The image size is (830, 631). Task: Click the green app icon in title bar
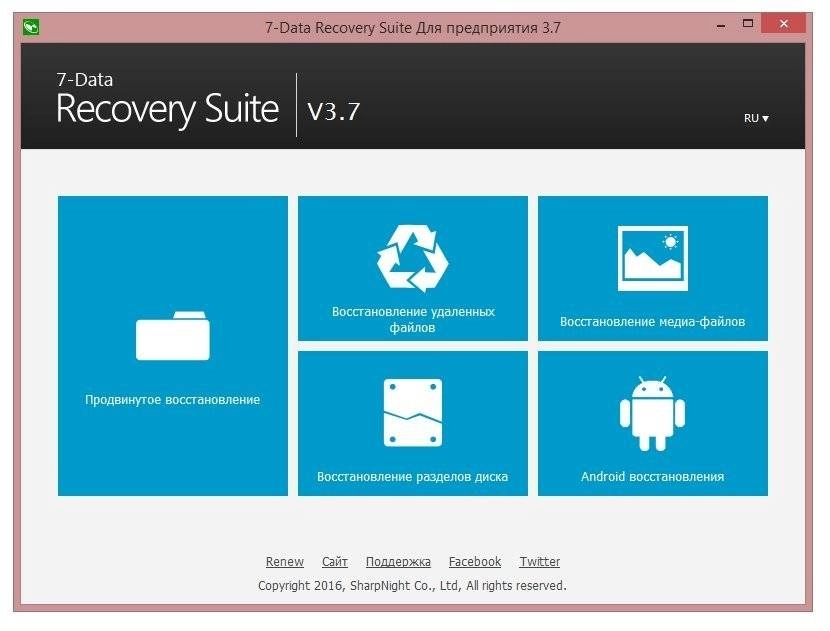pyautogui.click(x=31, y=26)
